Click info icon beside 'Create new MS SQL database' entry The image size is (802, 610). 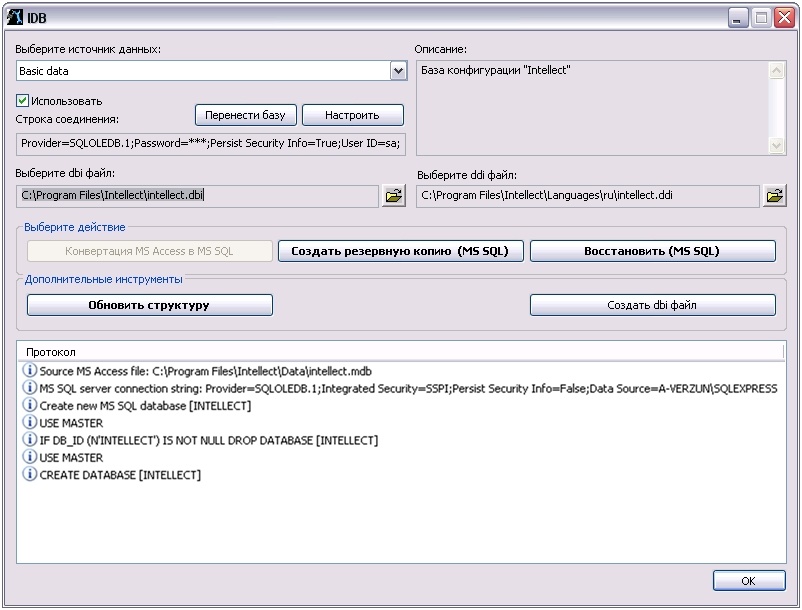[29, 405]
